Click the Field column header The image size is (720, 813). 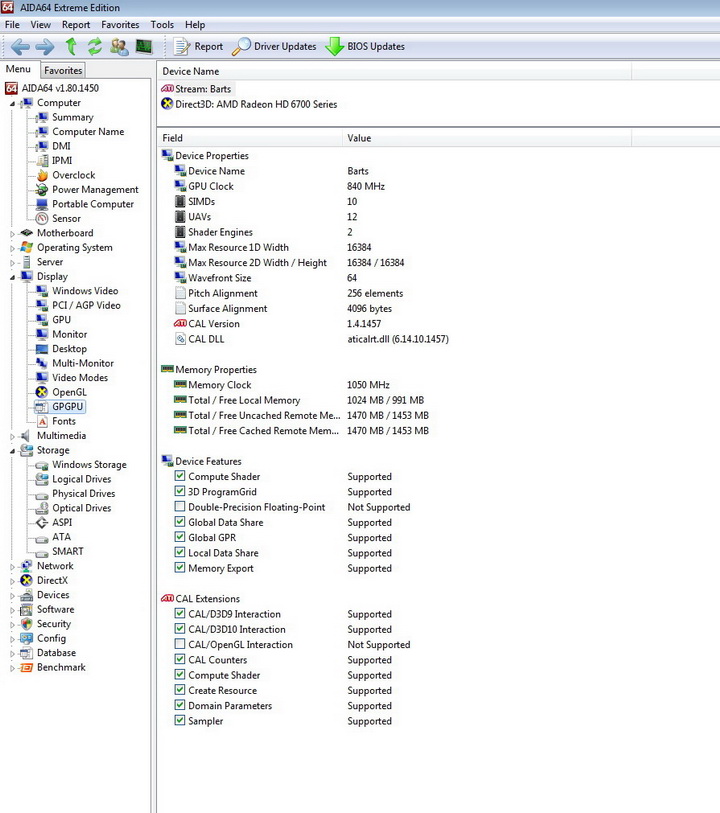tap(249, 138)
